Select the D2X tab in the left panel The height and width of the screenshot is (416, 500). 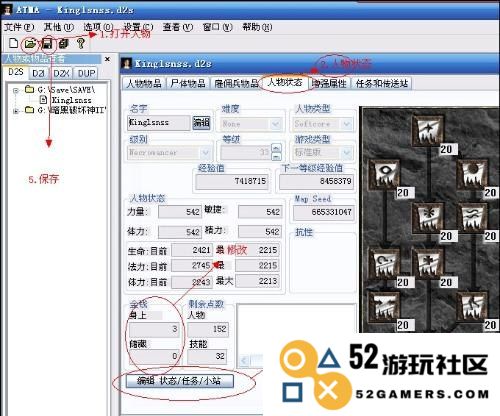(x=61, y=73)
